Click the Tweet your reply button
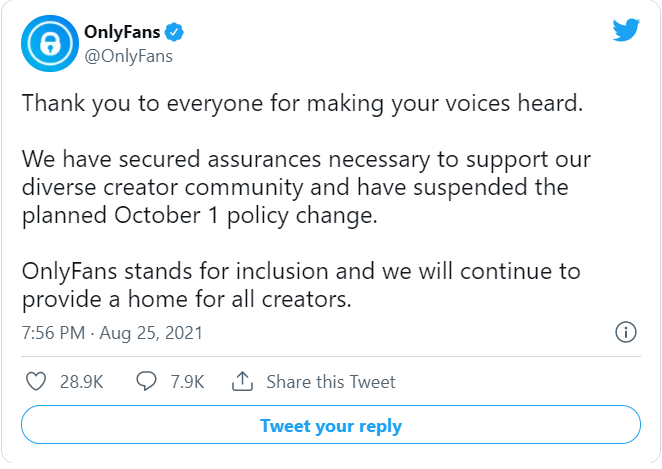Viewport: 662px width, 469px height. (x=331, y=425)
